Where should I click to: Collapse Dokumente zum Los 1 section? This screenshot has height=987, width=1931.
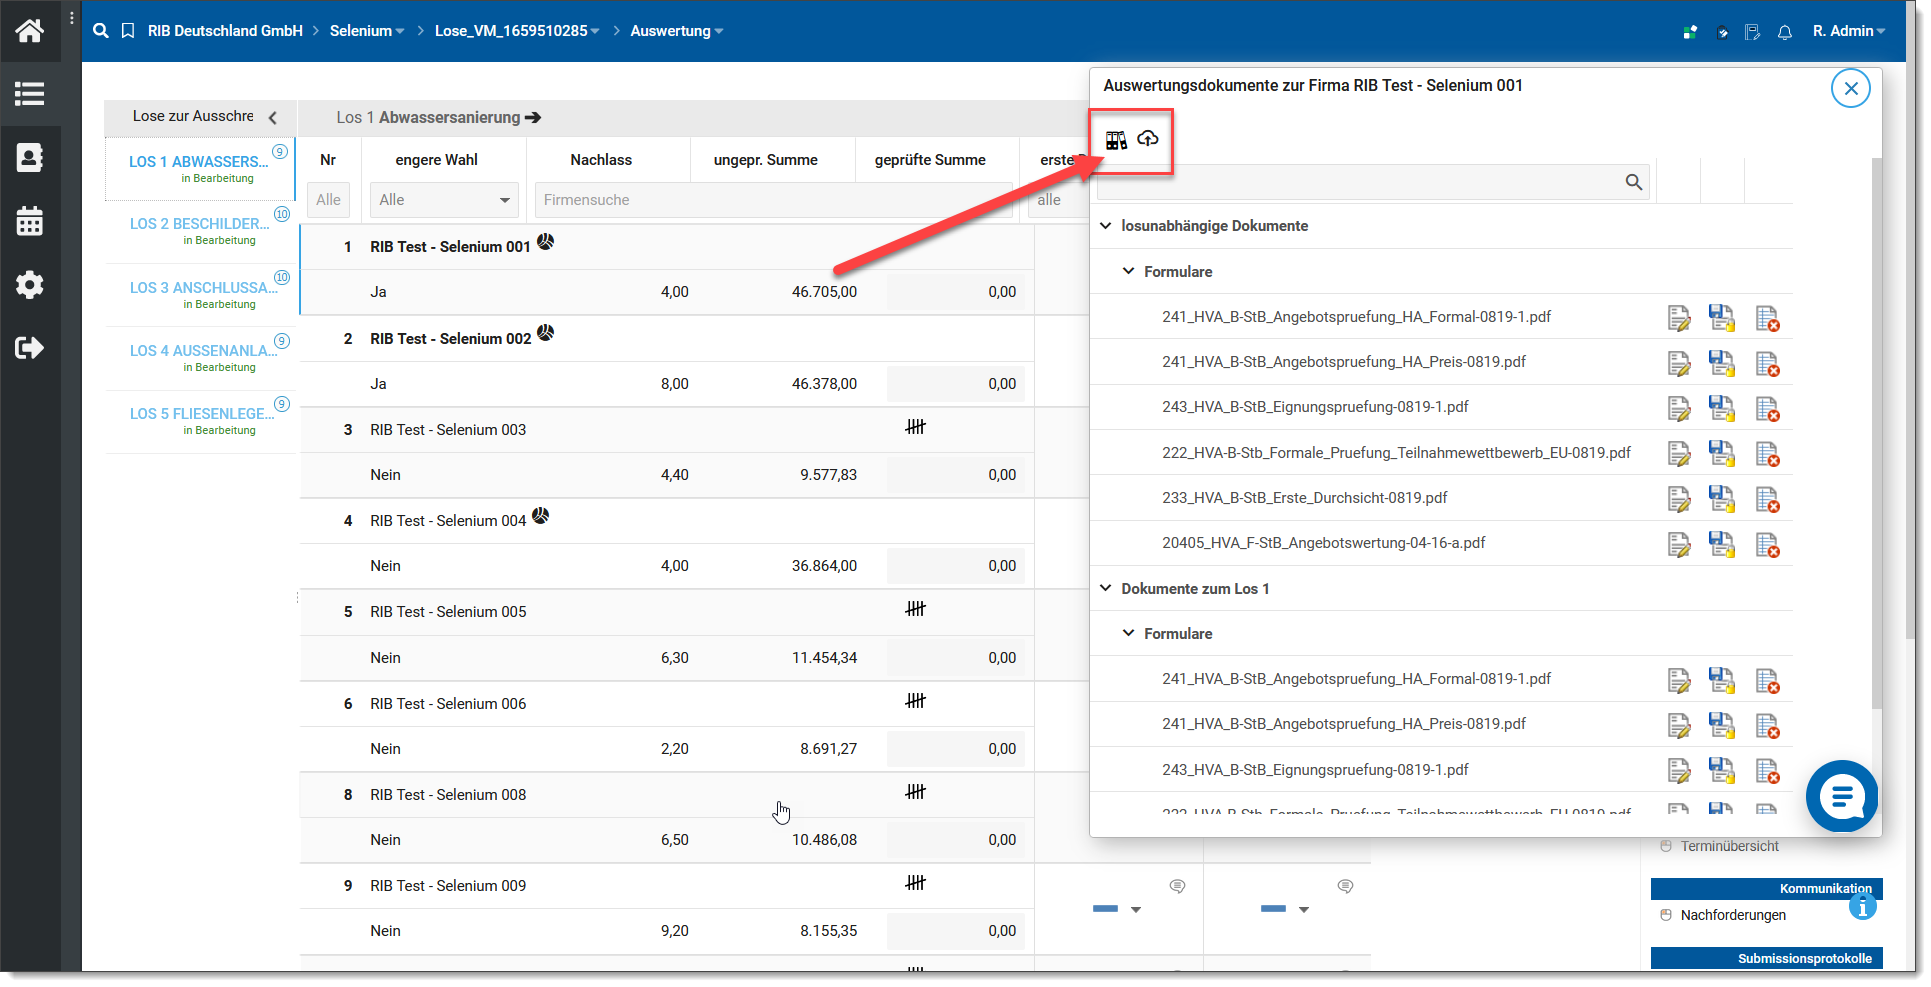pos(1105,588)
